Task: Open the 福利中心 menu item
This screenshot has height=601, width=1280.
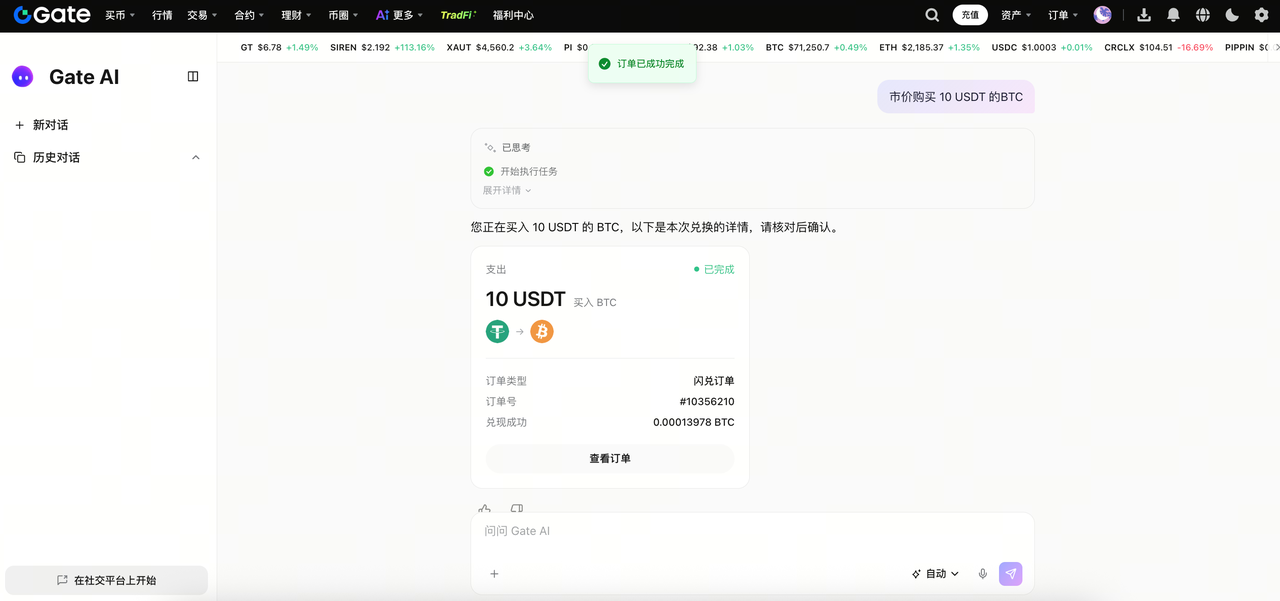Action: pos(513,15)
